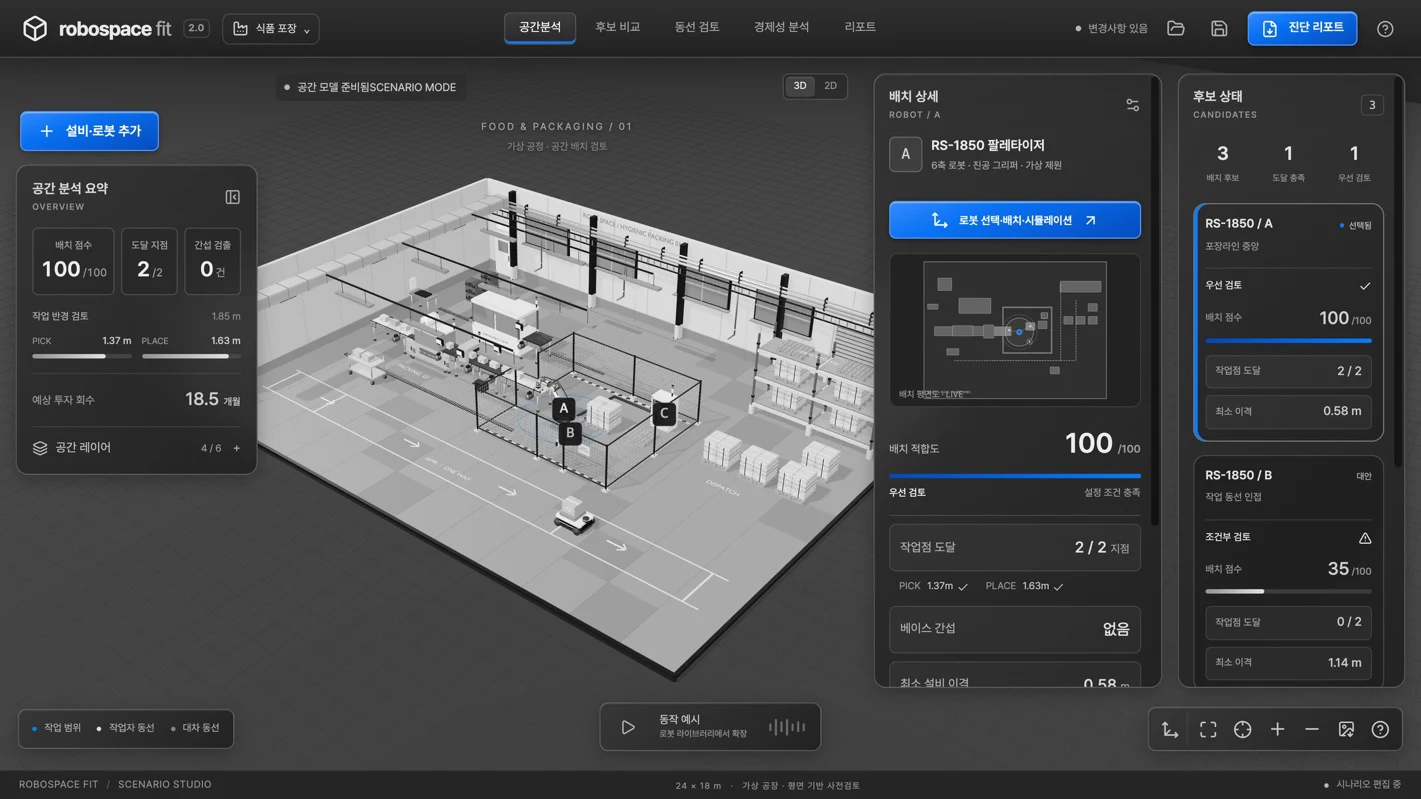
Task: Click the PICK reach bar in 작업 반경 검토
Action: click(82, 356)
